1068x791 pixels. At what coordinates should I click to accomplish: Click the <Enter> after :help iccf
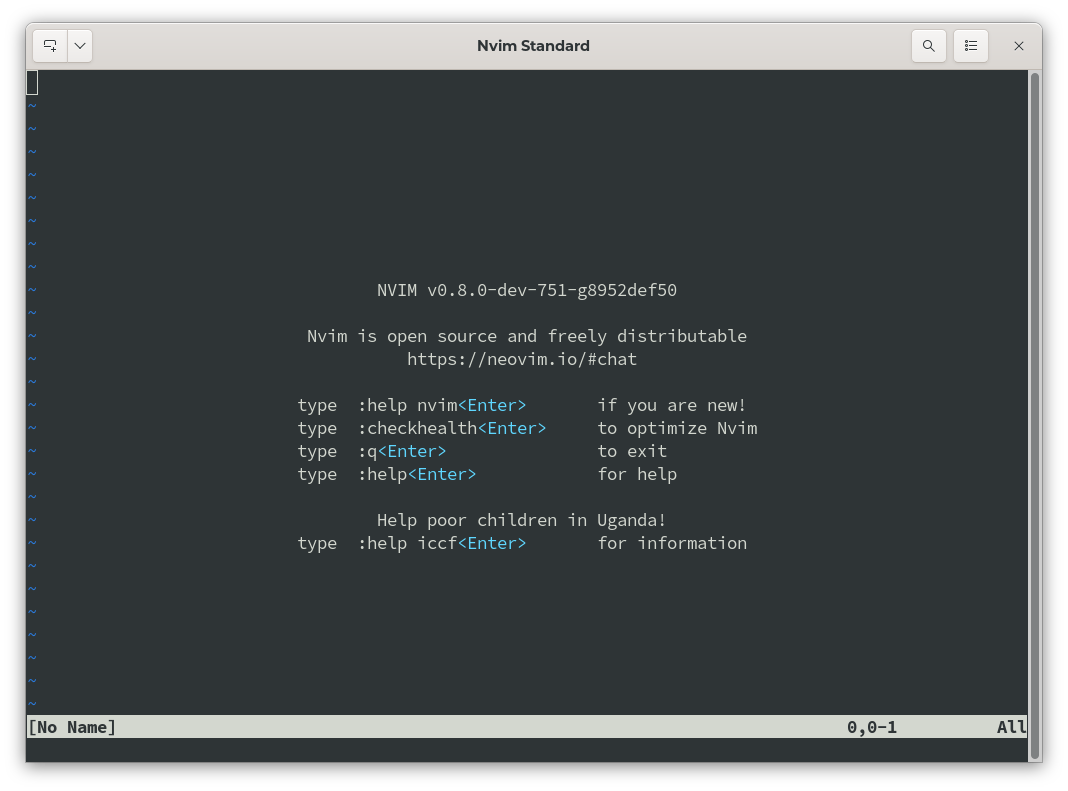tap(492, 543)
